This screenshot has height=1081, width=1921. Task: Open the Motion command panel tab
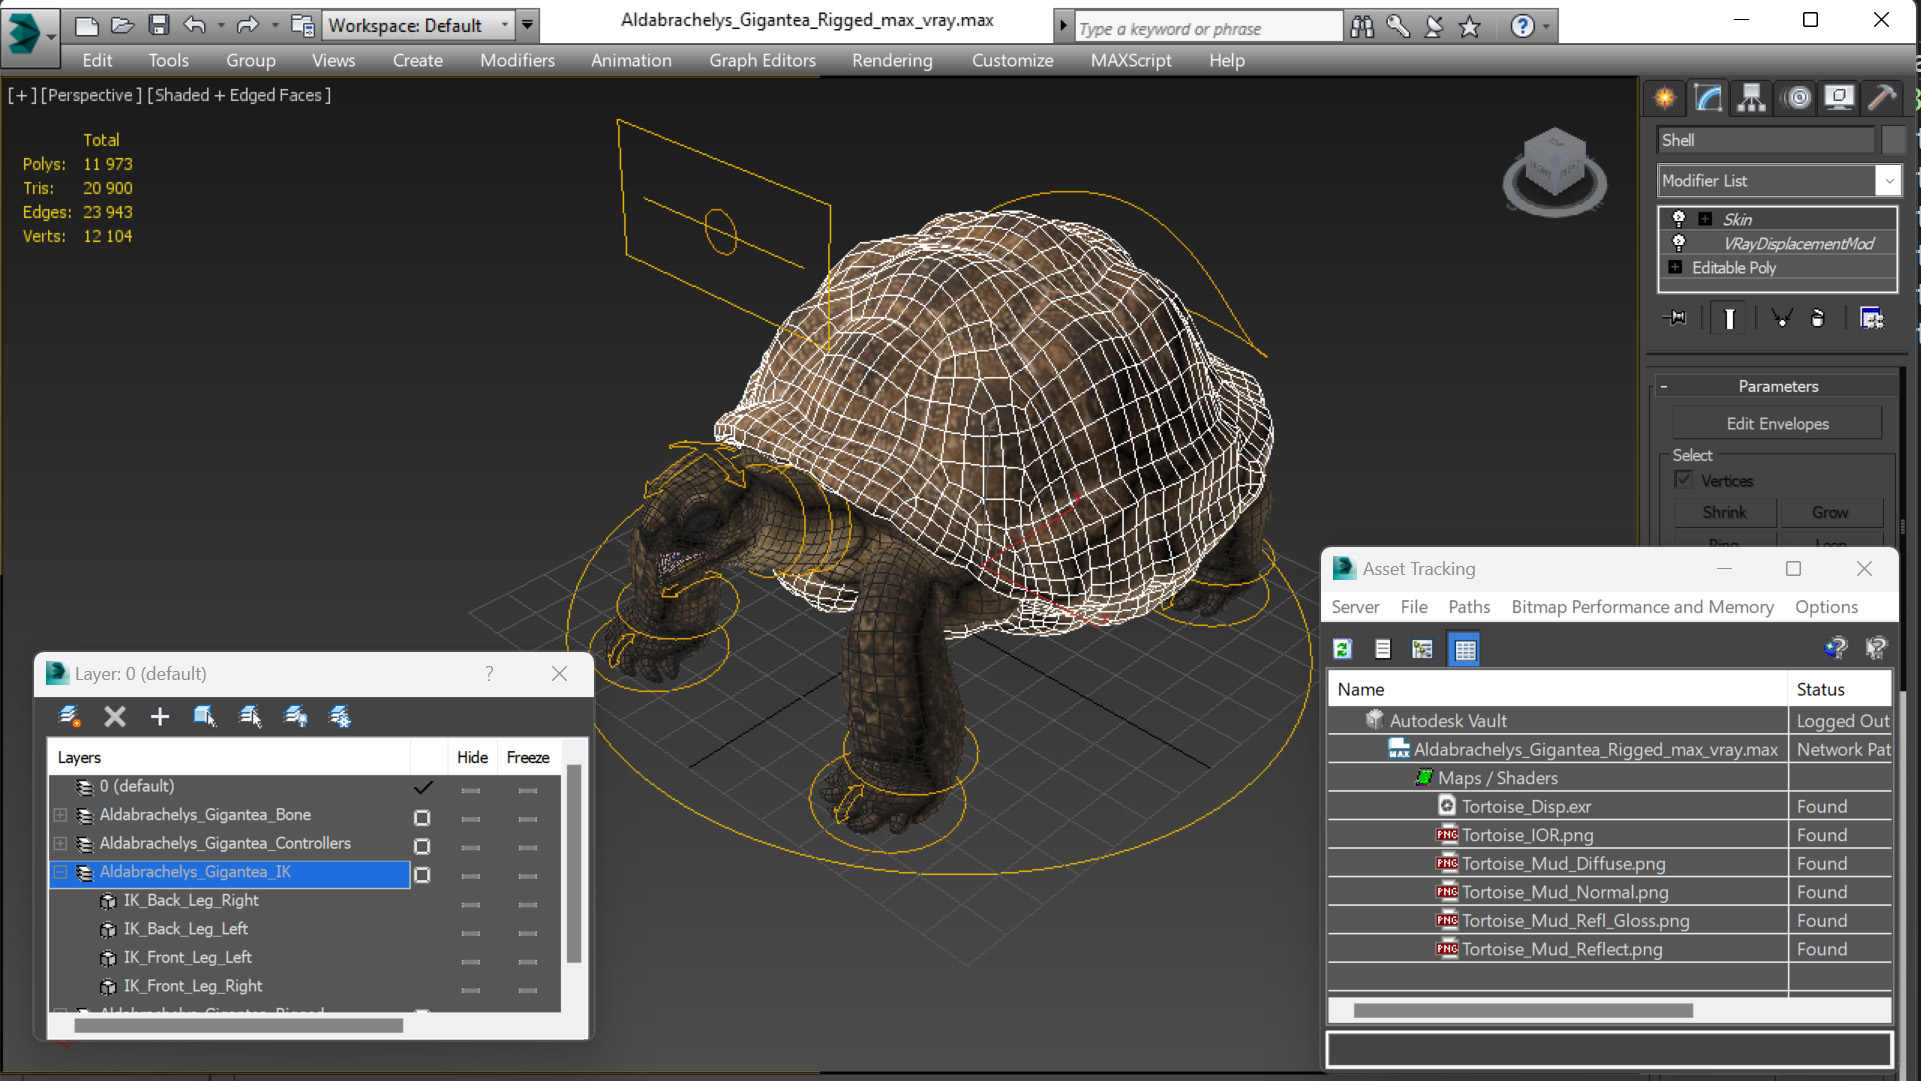[1798, 97]
